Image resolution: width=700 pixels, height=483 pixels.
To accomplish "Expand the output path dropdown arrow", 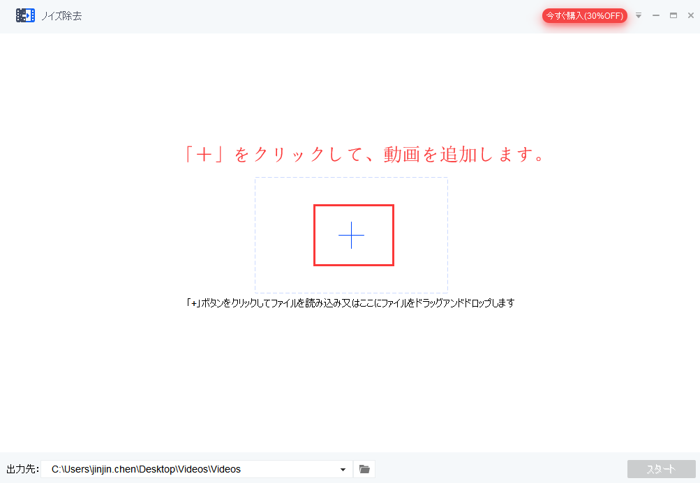I will point(343,470).
